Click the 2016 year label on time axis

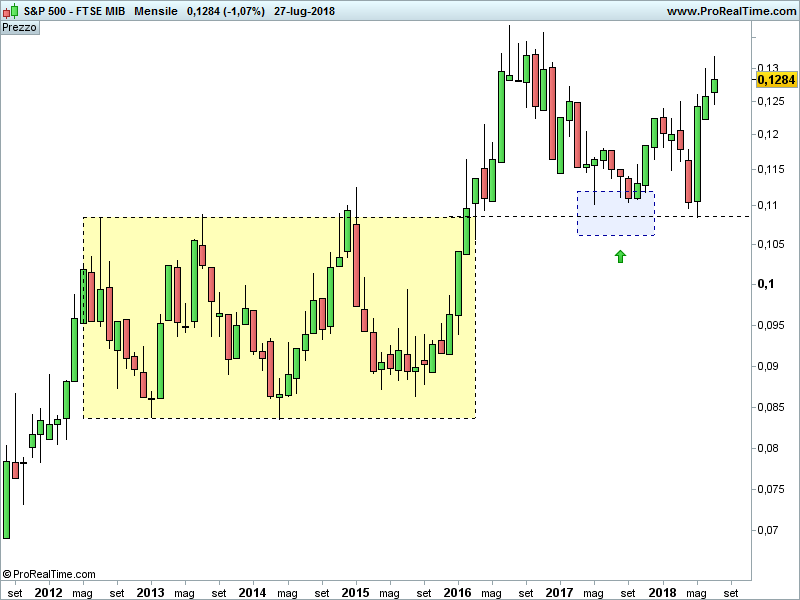[458, 592]
